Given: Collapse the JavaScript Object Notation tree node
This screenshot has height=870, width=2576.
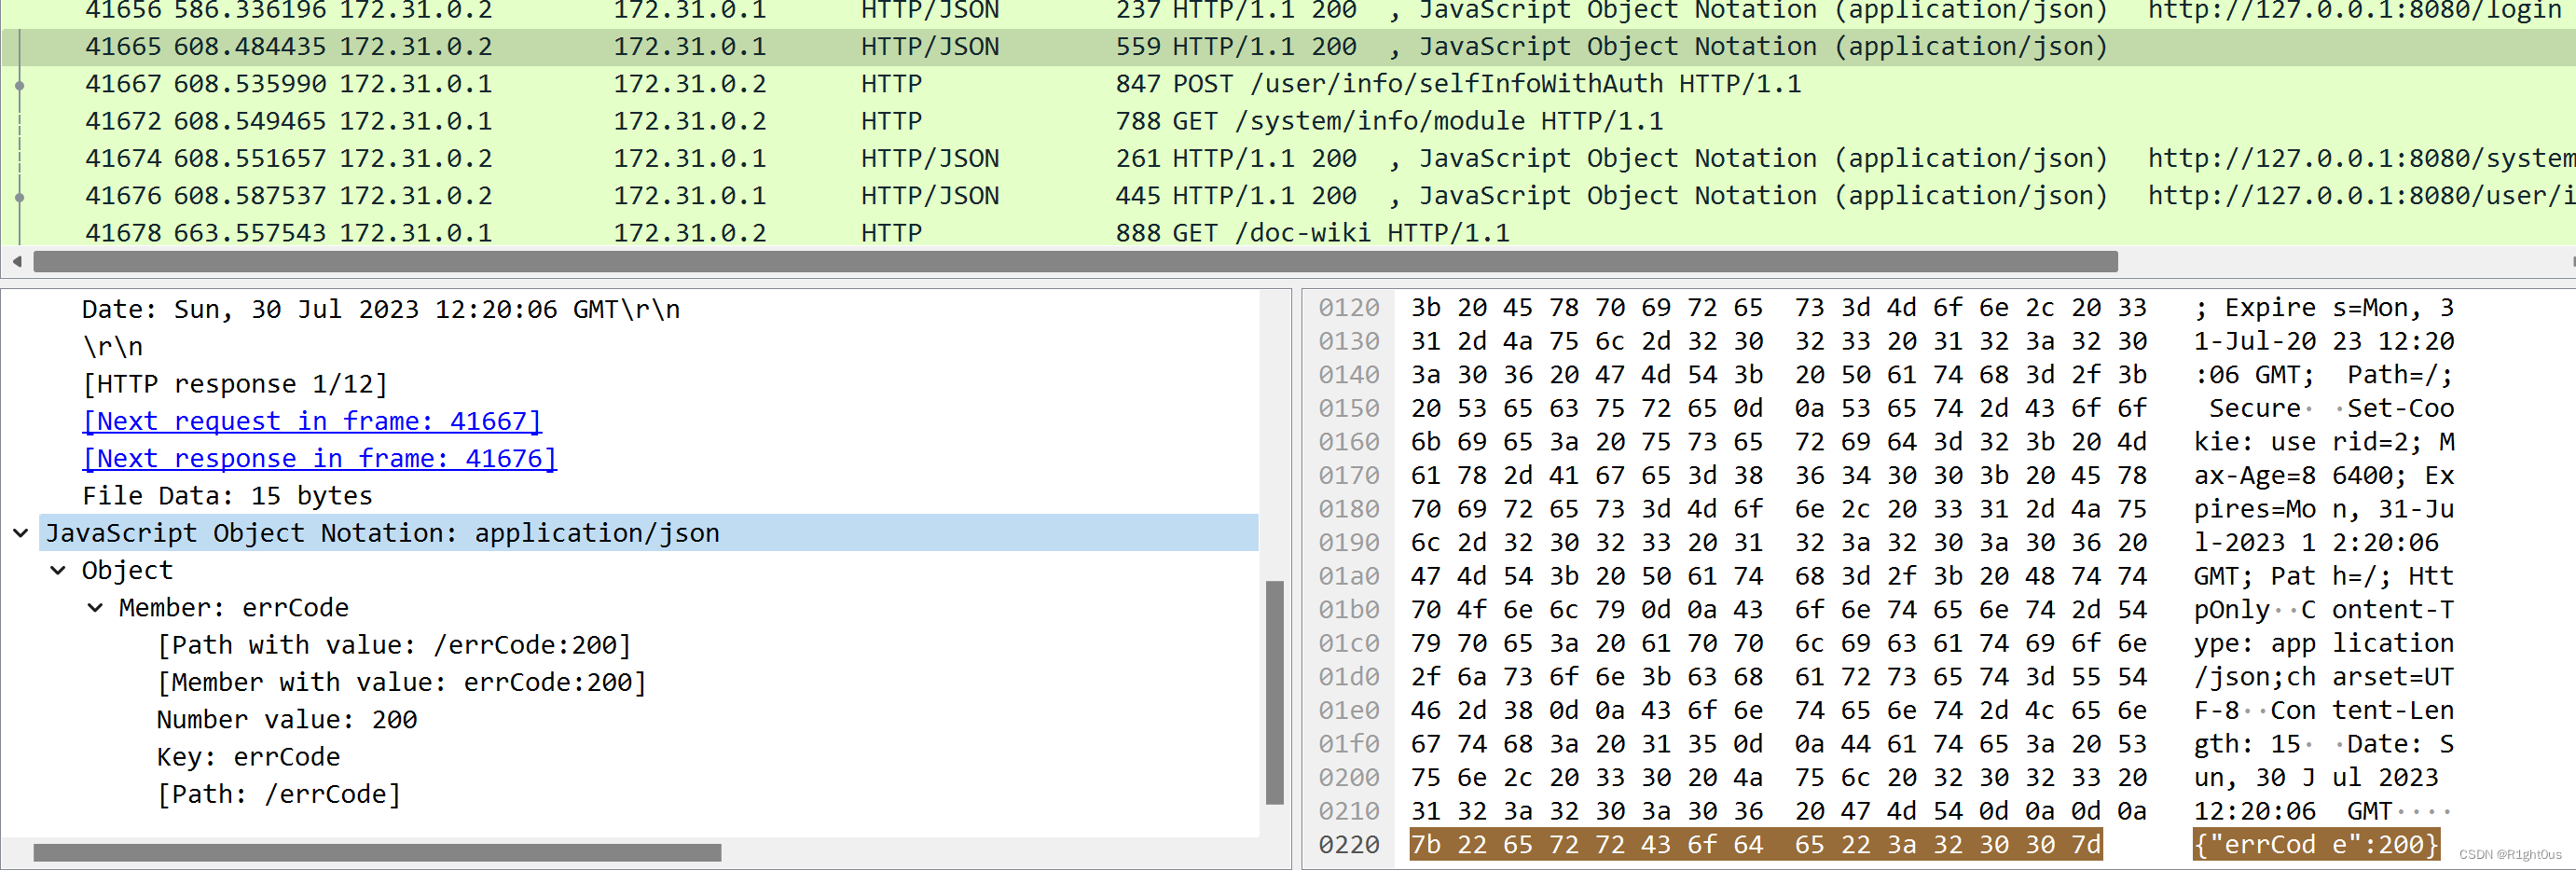Looking at the screenshot, I should (20, 533).
